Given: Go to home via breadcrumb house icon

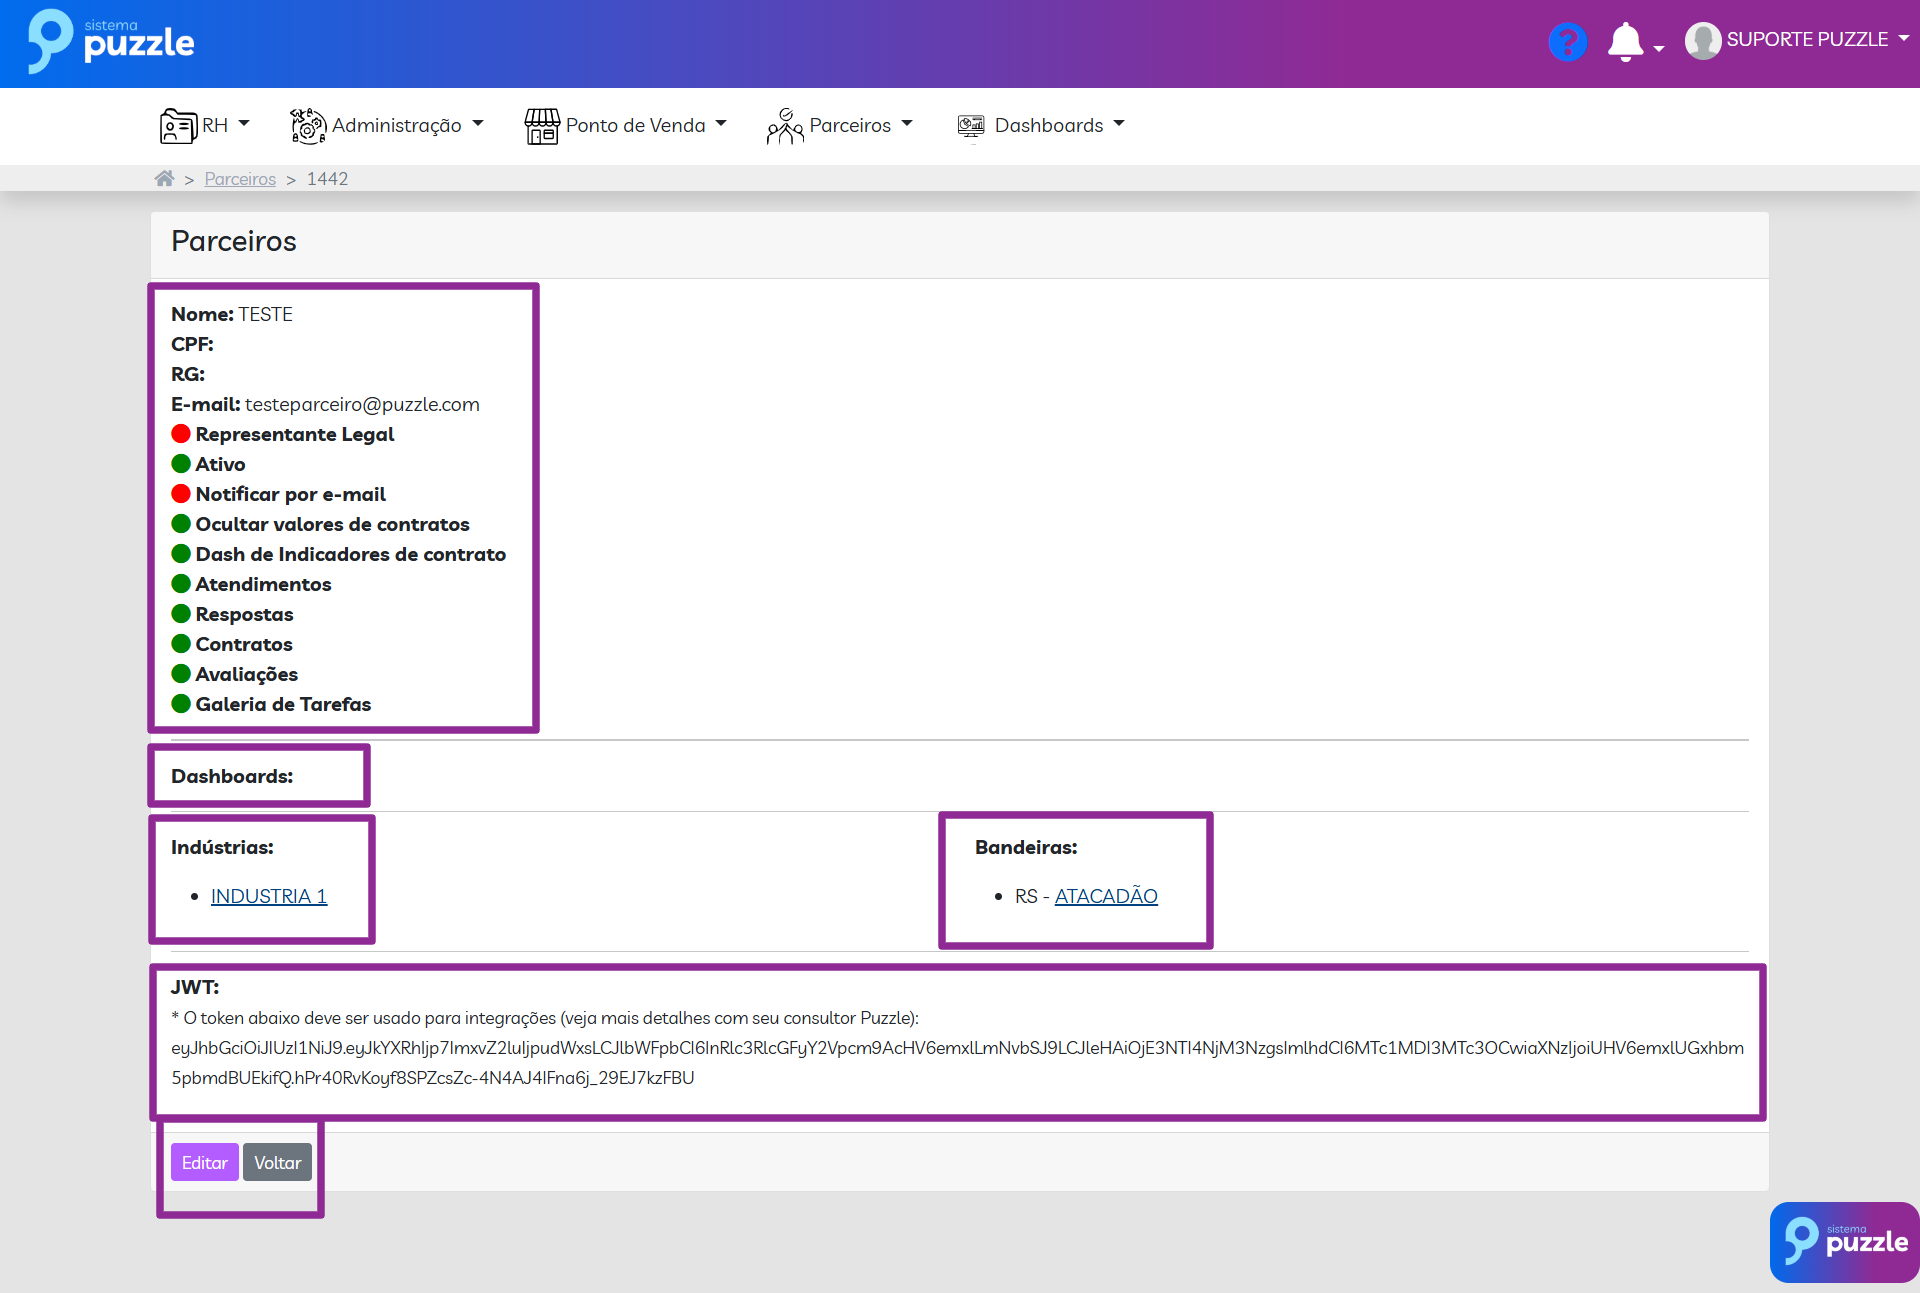Looking at the screenshot, I should tap(164, 178).
